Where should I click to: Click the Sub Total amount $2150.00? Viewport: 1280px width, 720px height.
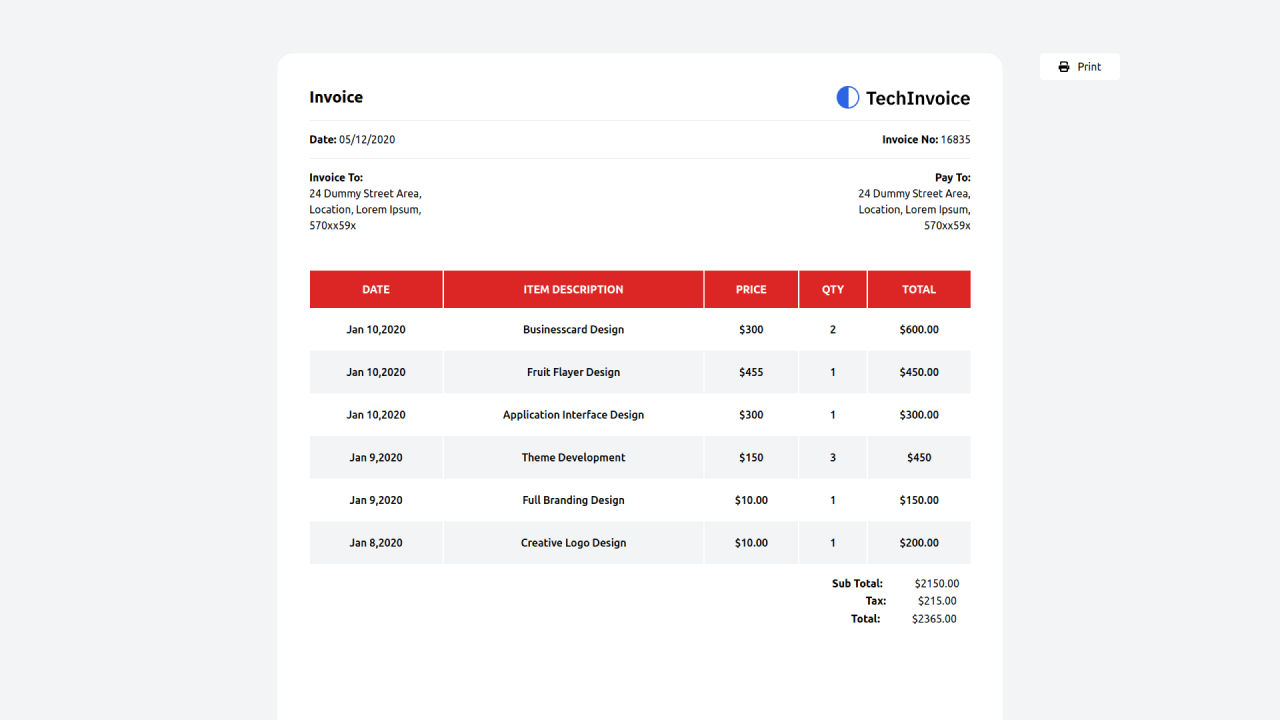click(x=937, y=583)
